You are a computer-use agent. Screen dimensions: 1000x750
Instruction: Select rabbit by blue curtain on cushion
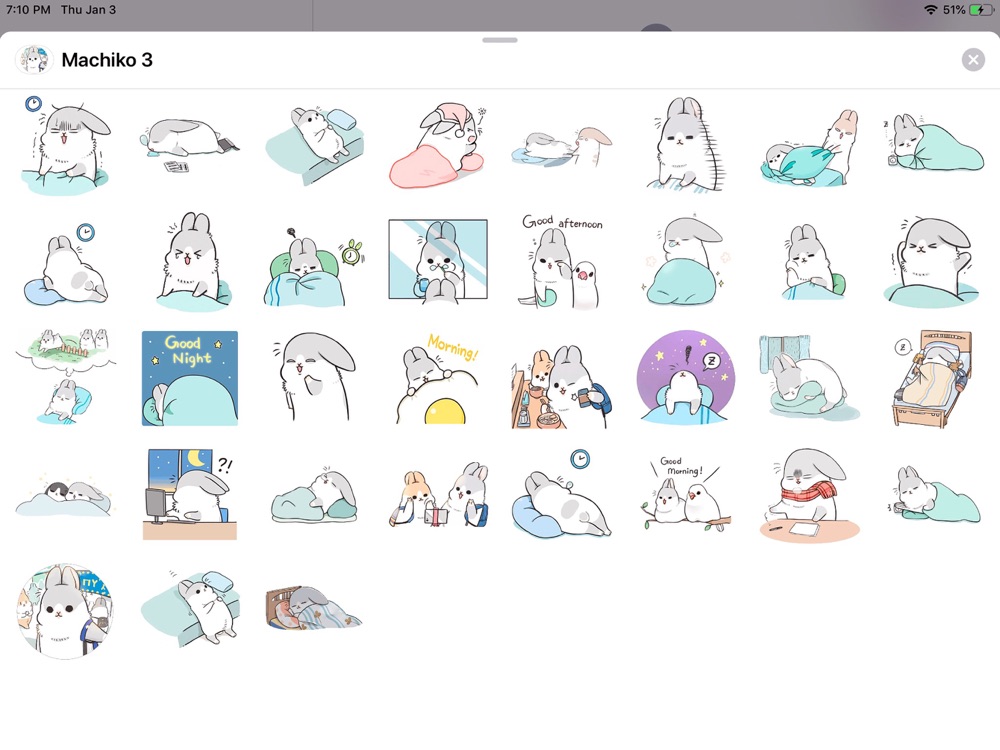pos(809,378)
